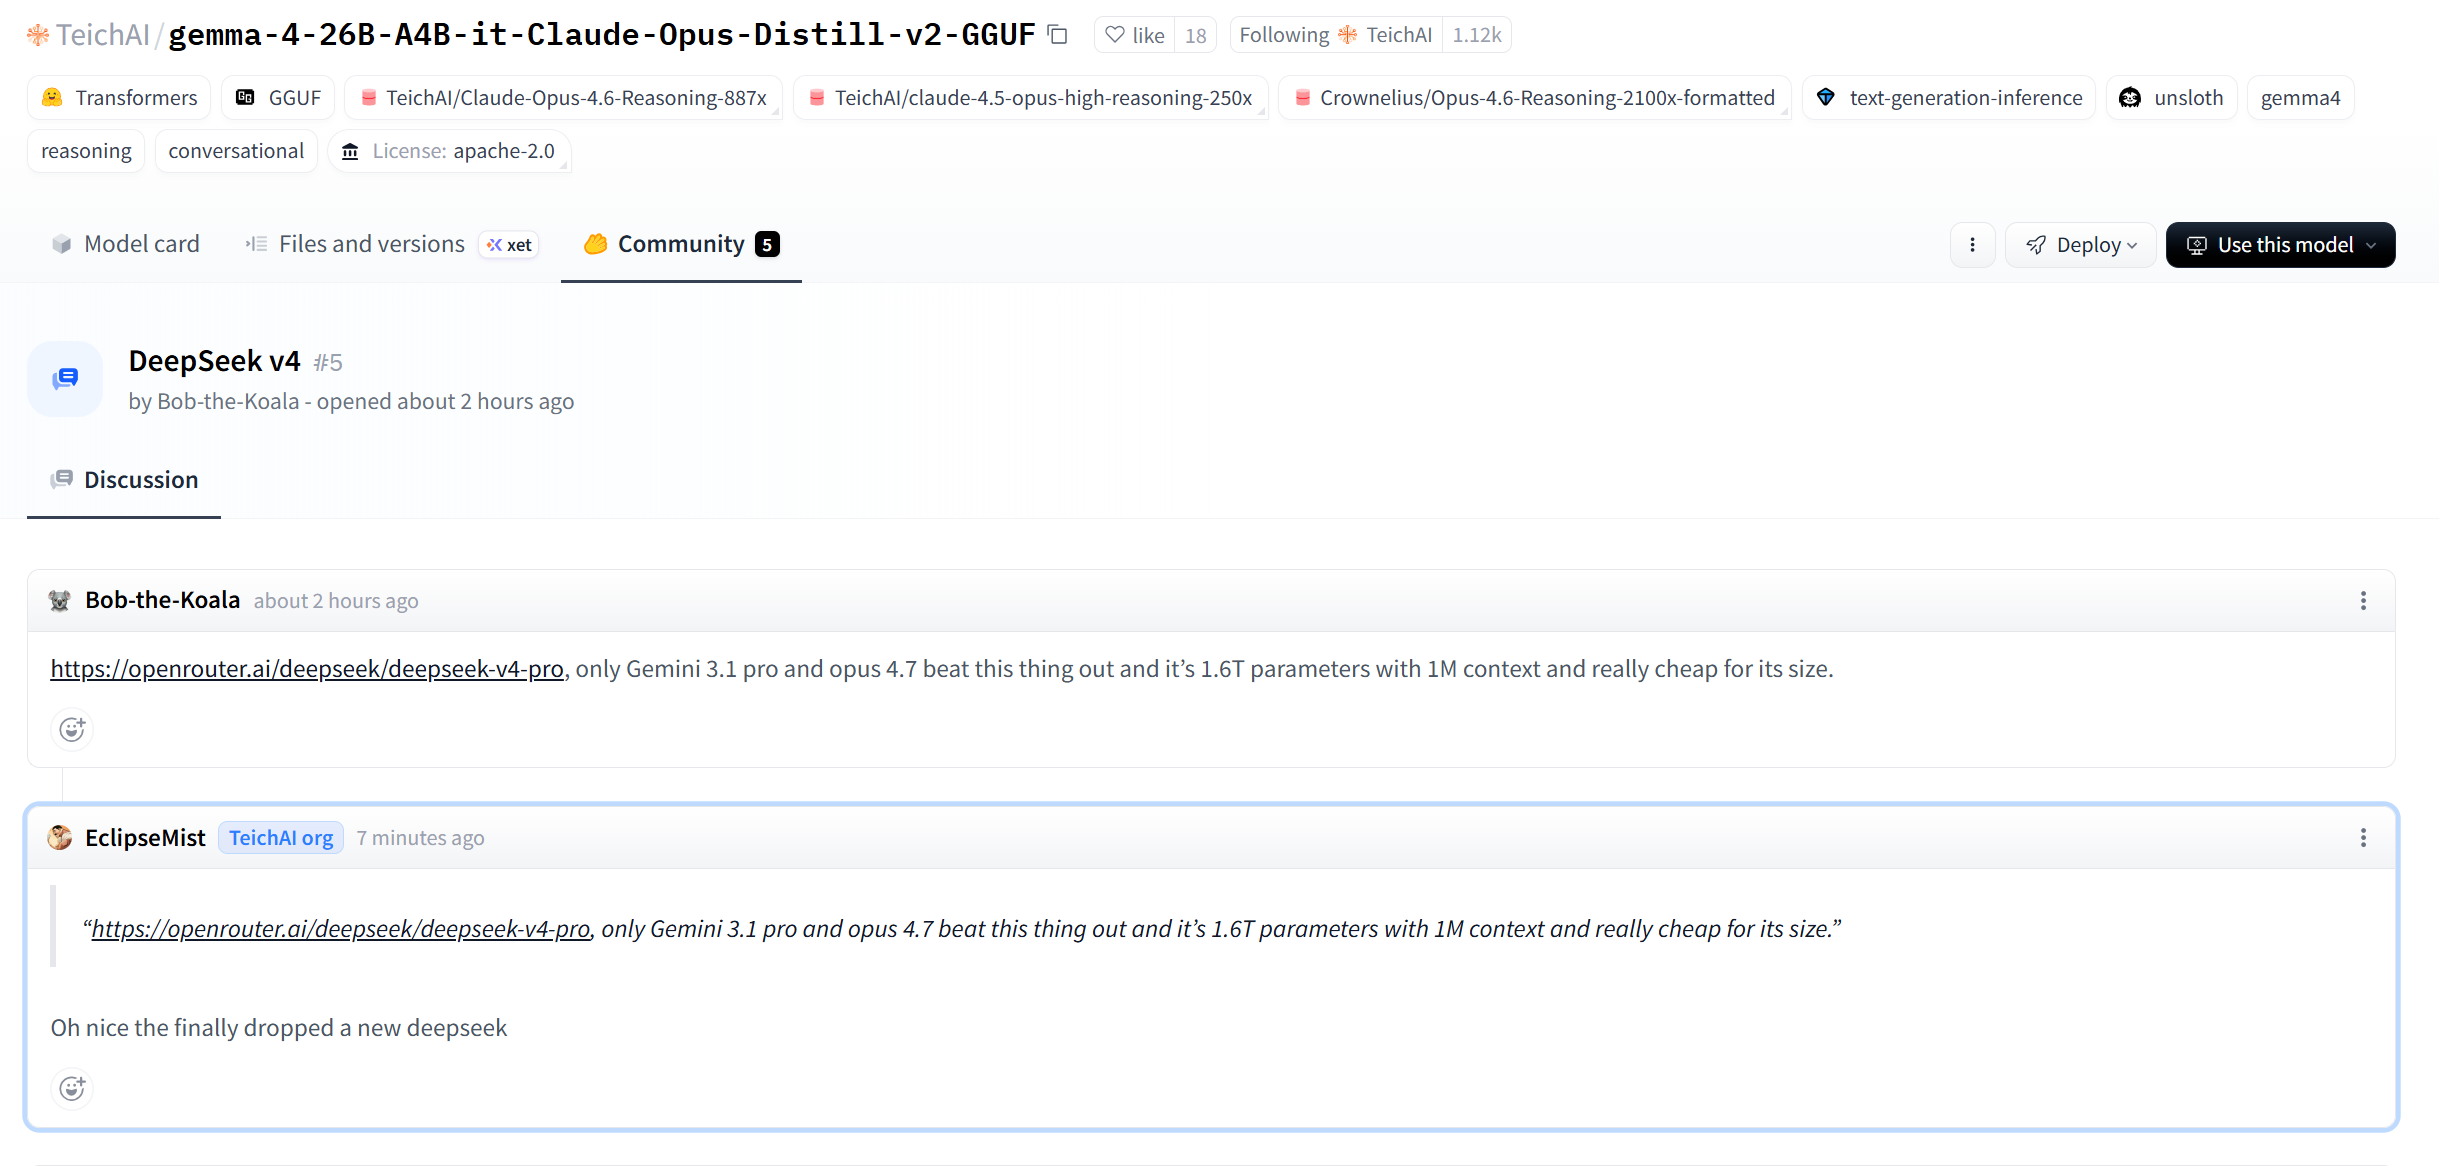
Task: Select the reasoning tag
Action: click(x=86, y=151)
